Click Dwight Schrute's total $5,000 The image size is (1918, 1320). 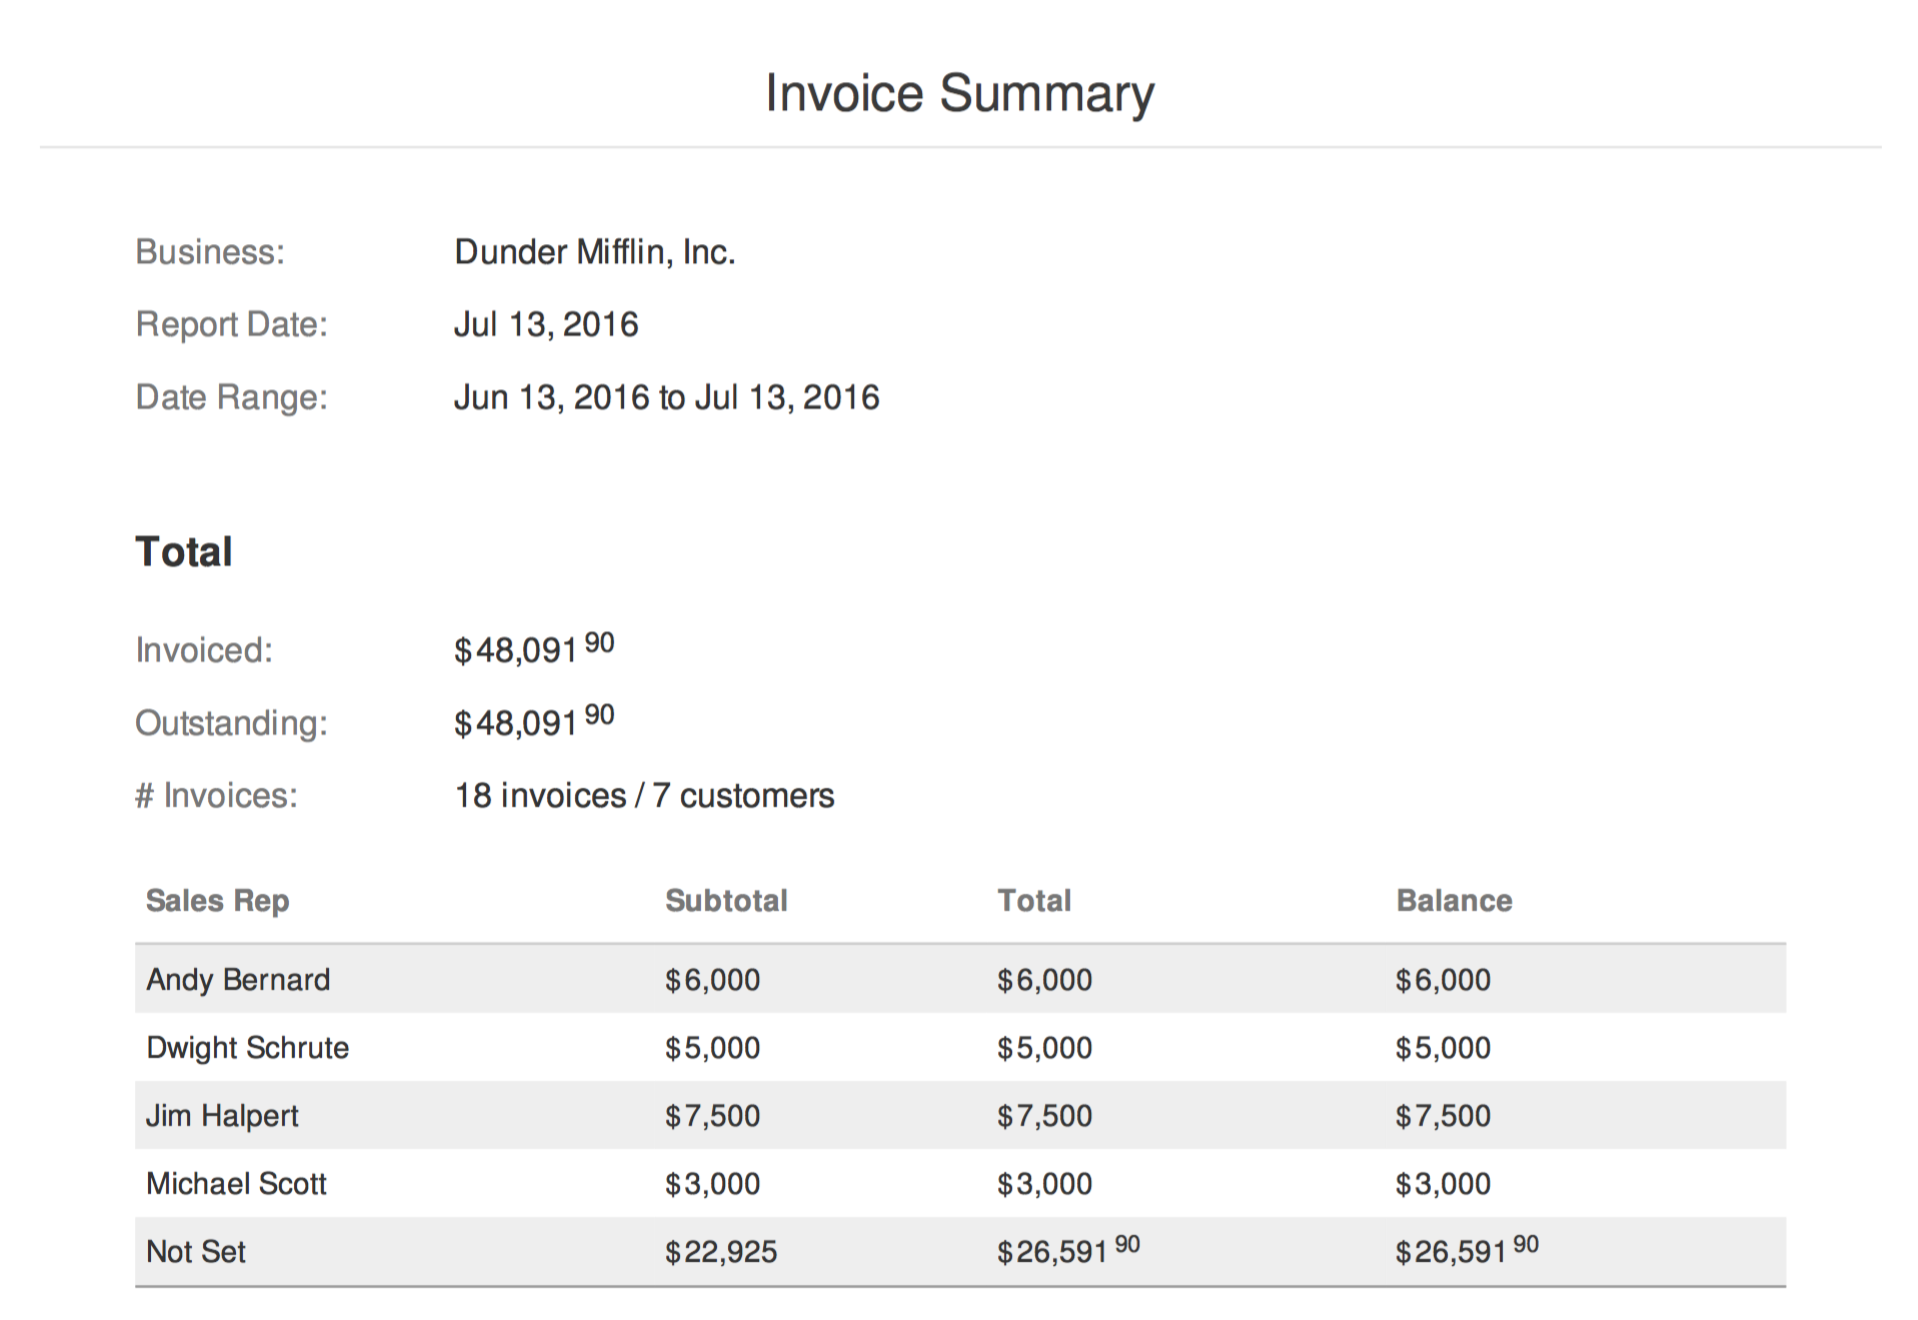pyautogui.click(x=1045, y=1048)
